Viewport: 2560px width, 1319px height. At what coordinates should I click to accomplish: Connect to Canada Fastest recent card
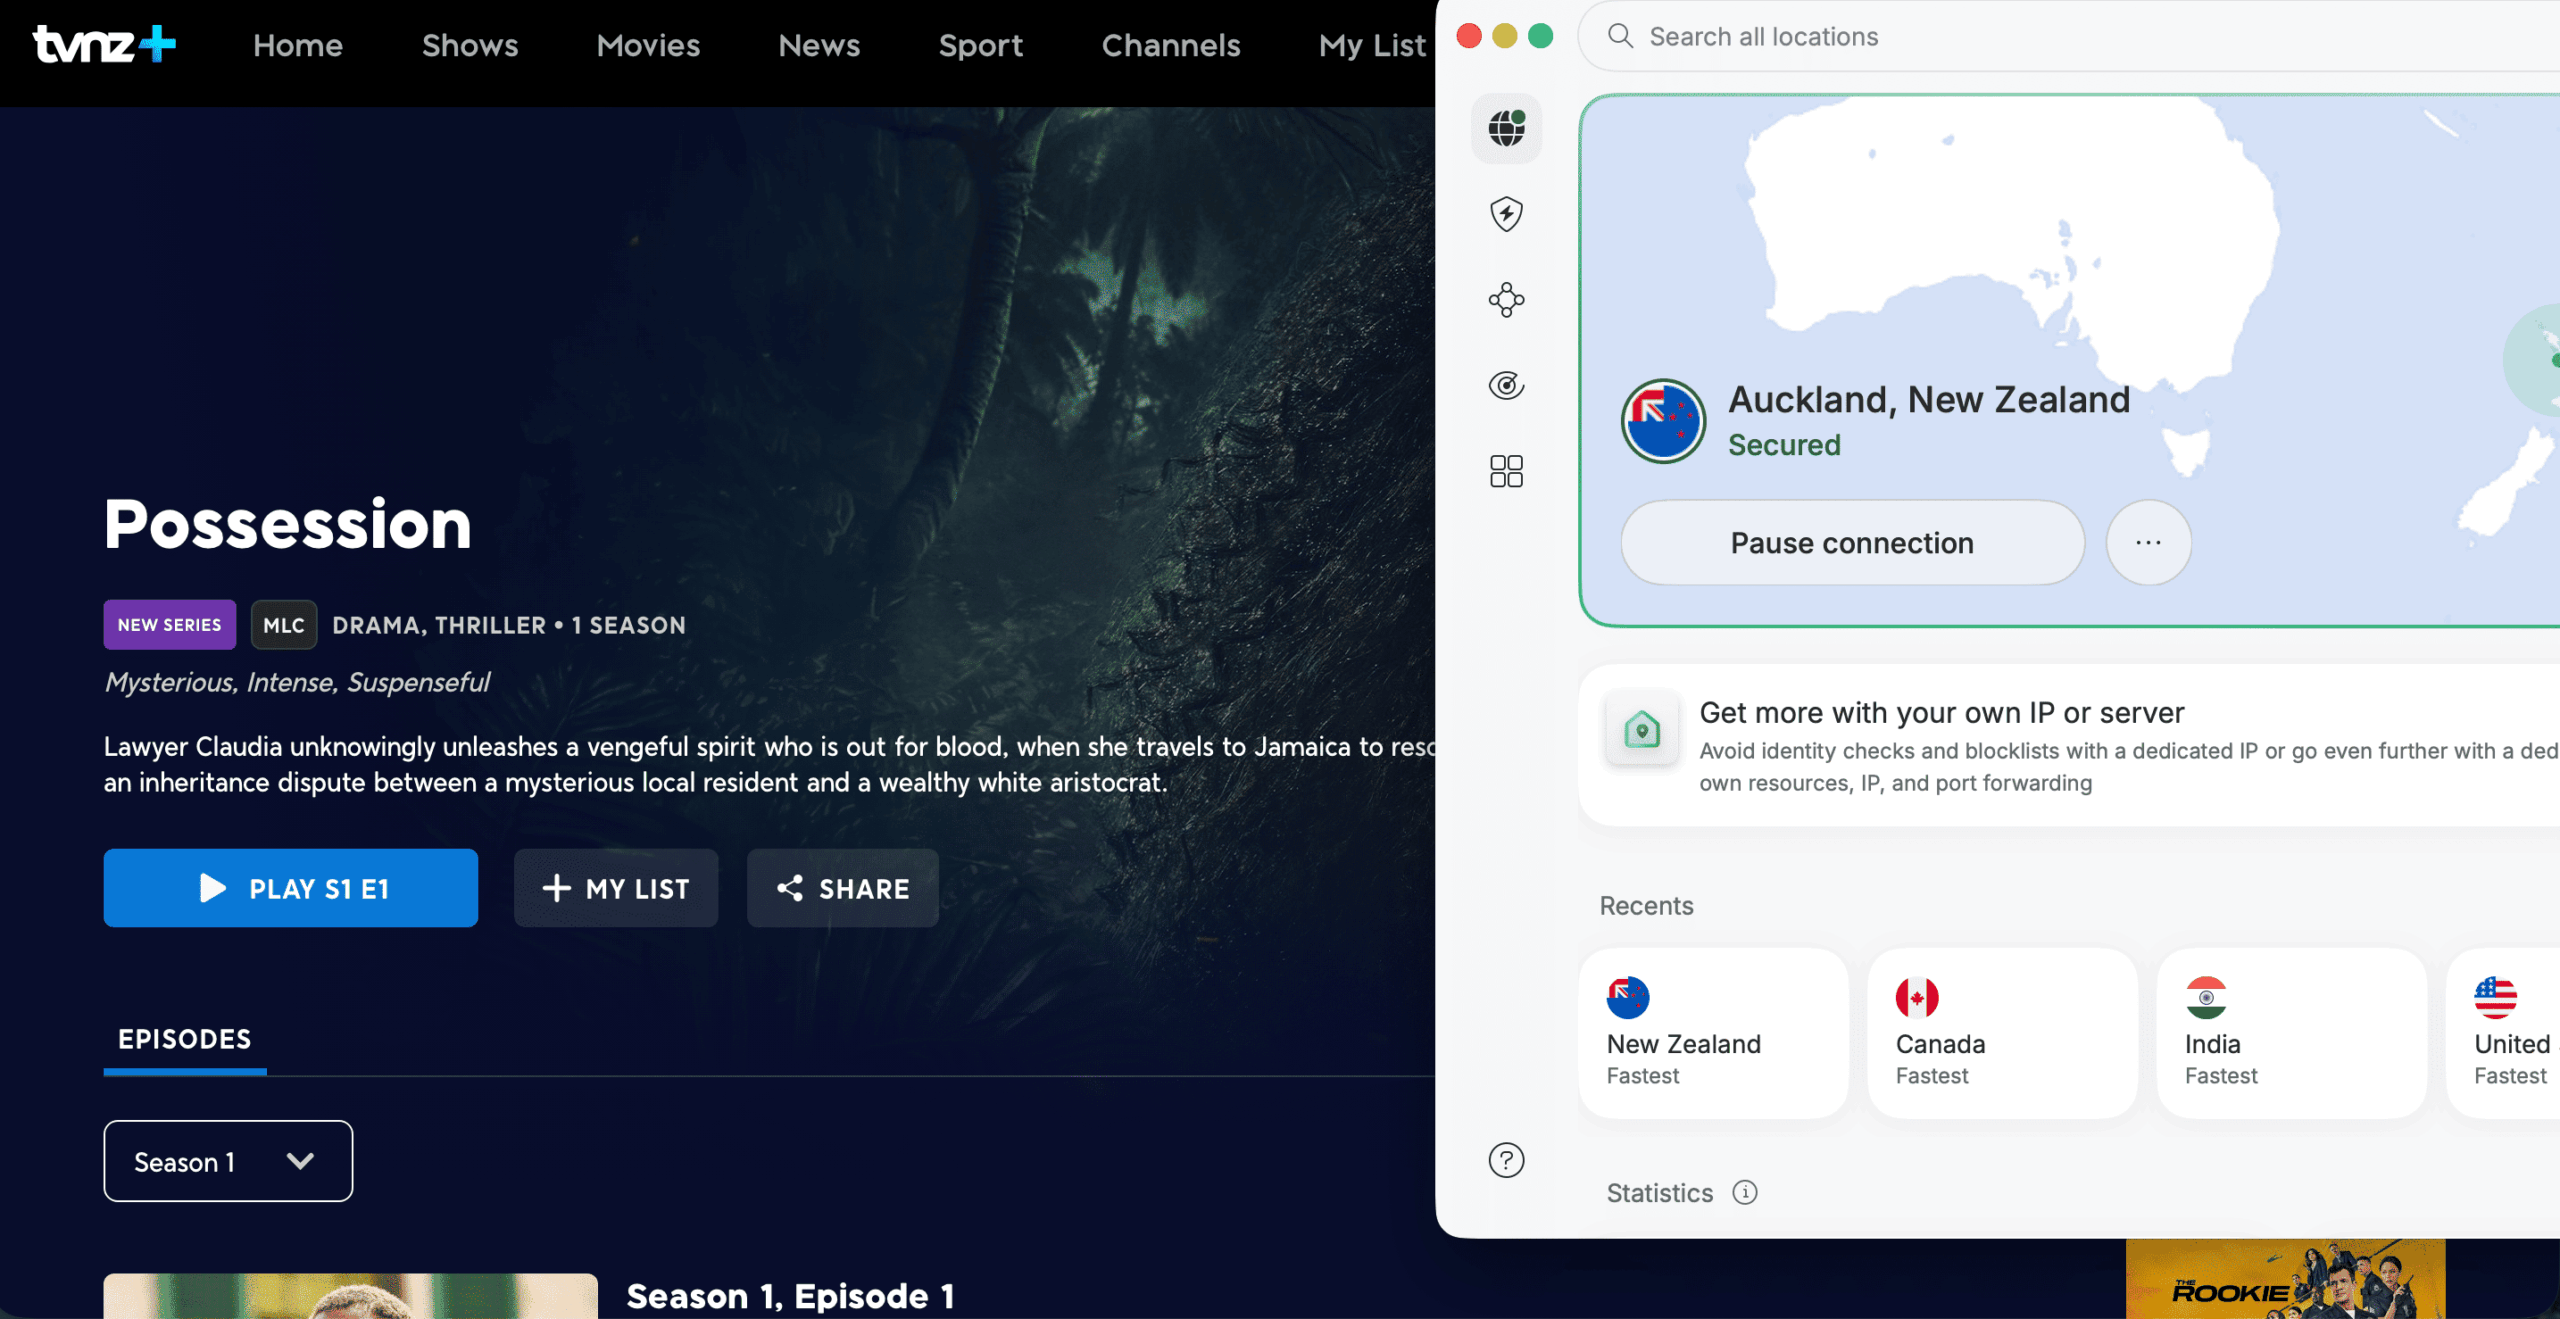point(2002,1032)
